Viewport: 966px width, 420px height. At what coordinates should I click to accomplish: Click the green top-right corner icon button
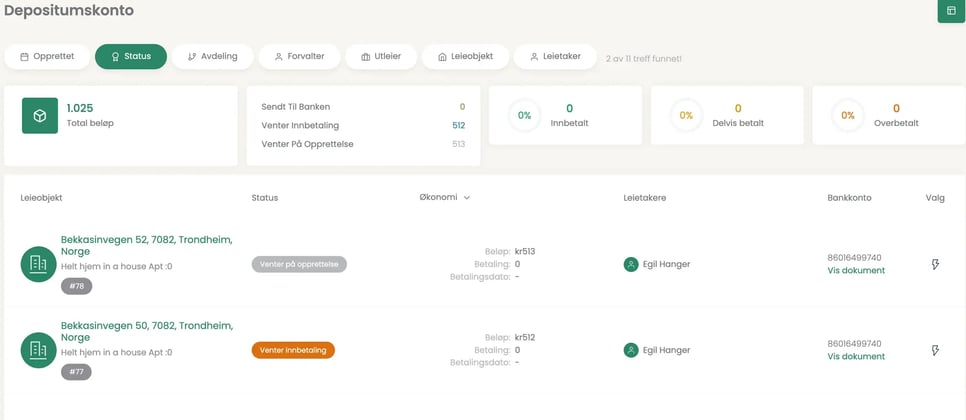951,11
